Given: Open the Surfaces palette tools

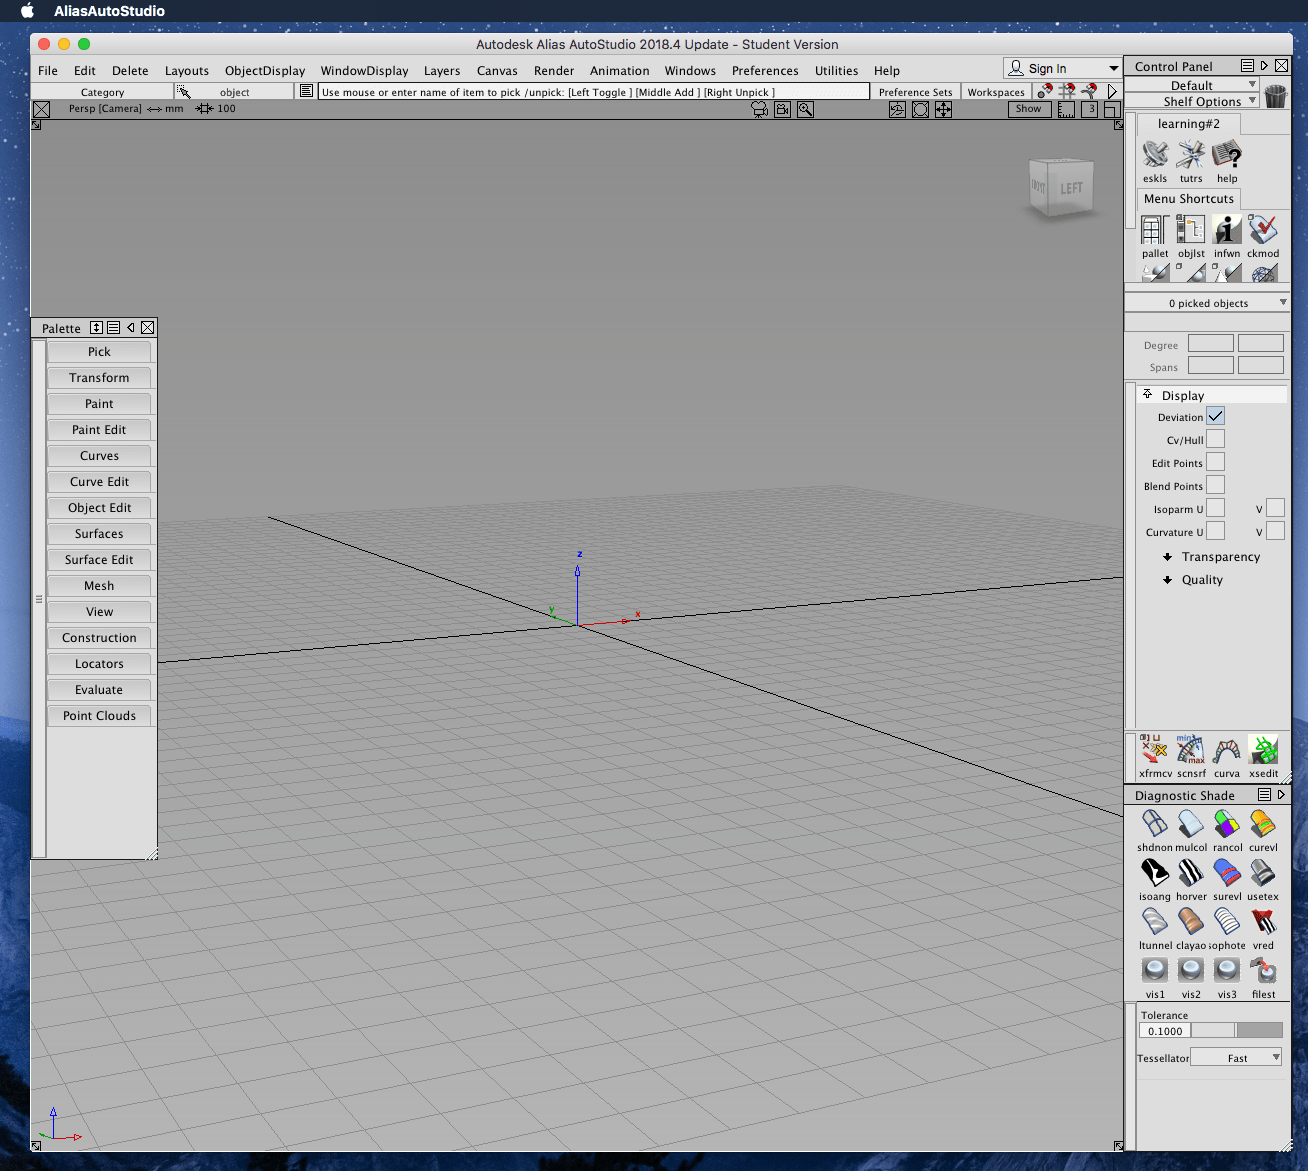Looking at the screenshot, I should click(99, 534).
